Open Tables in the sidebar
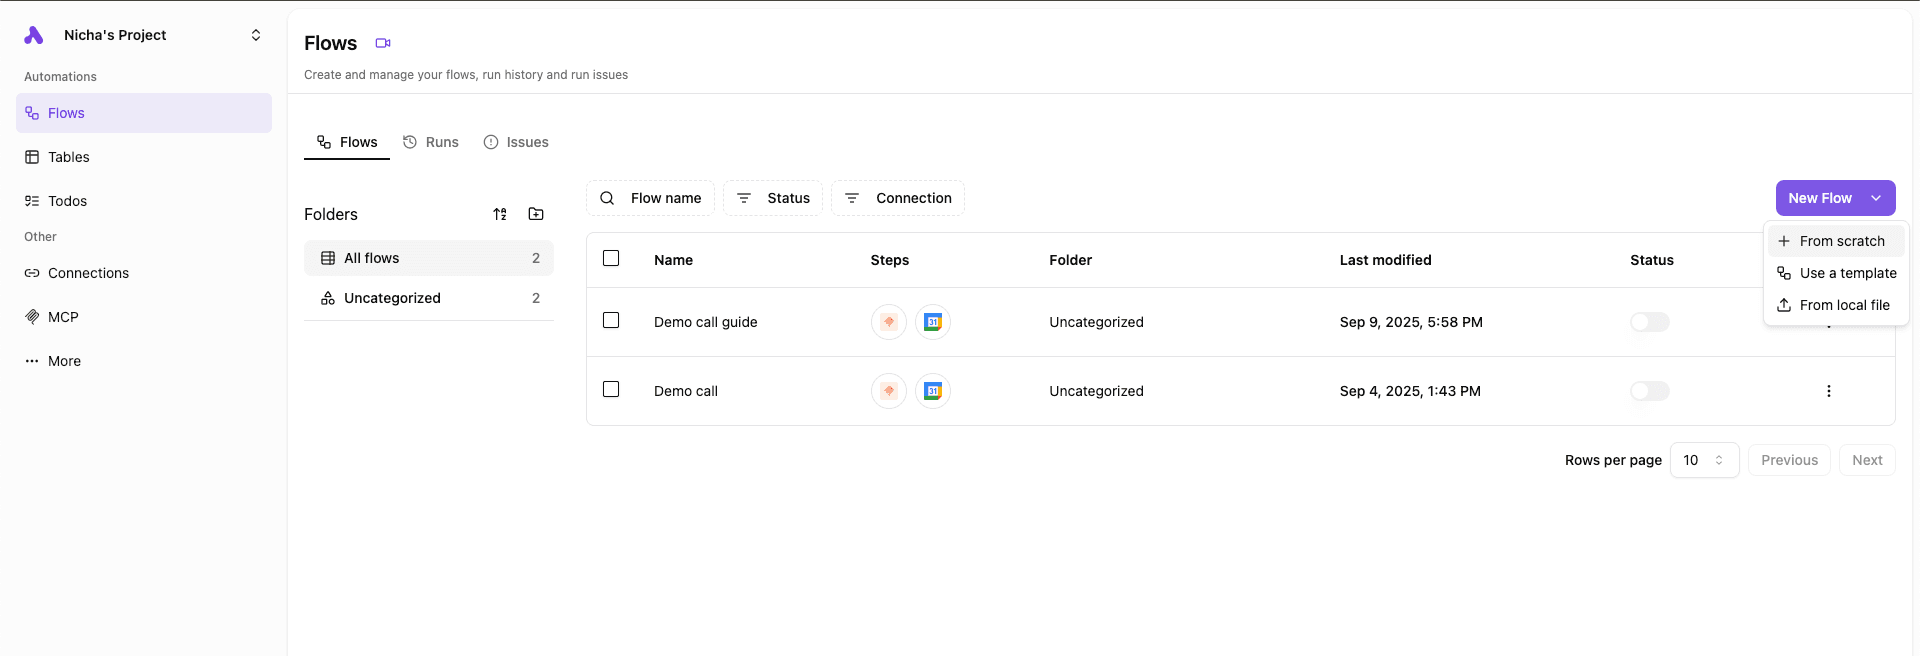The height and width of the screenshot is (656, 1920). [68, 157]
